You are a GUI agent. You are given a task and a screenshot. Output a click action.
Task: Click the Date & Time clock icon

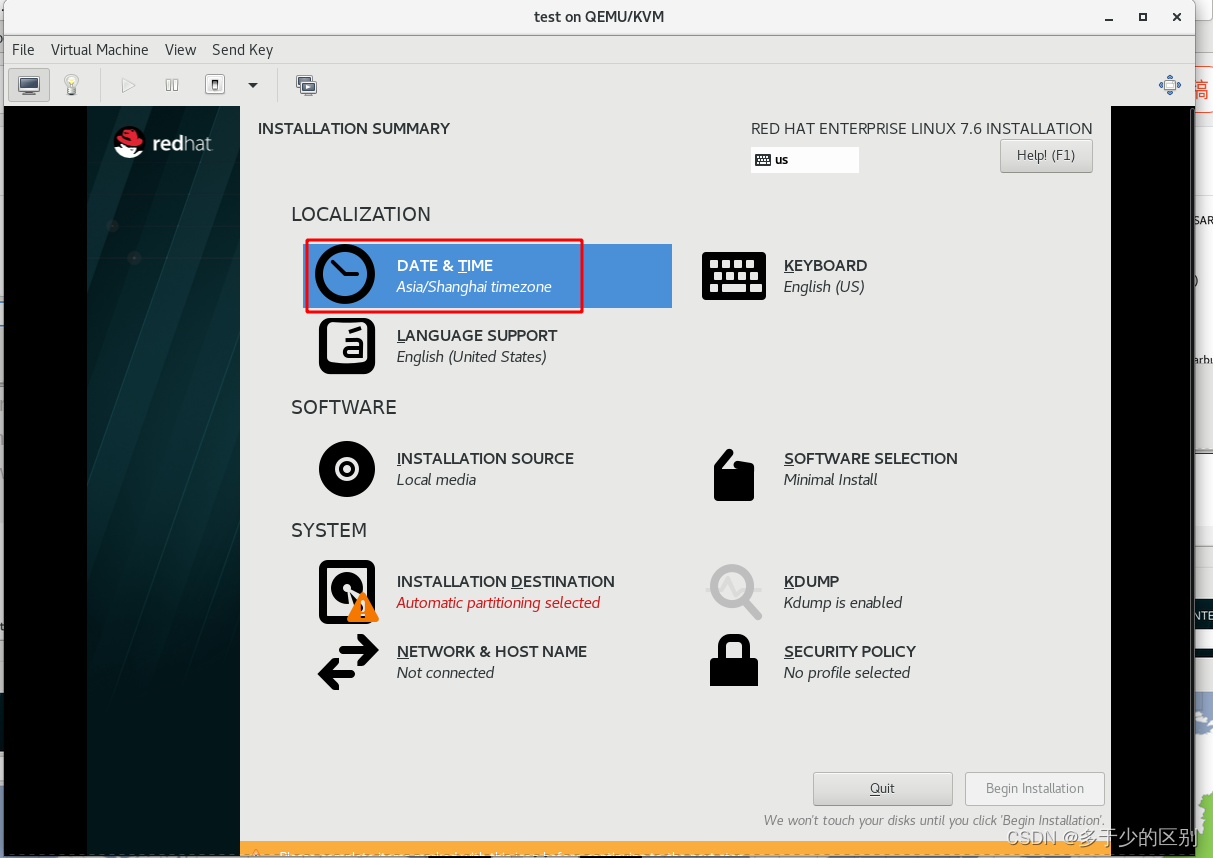(345, 275)
